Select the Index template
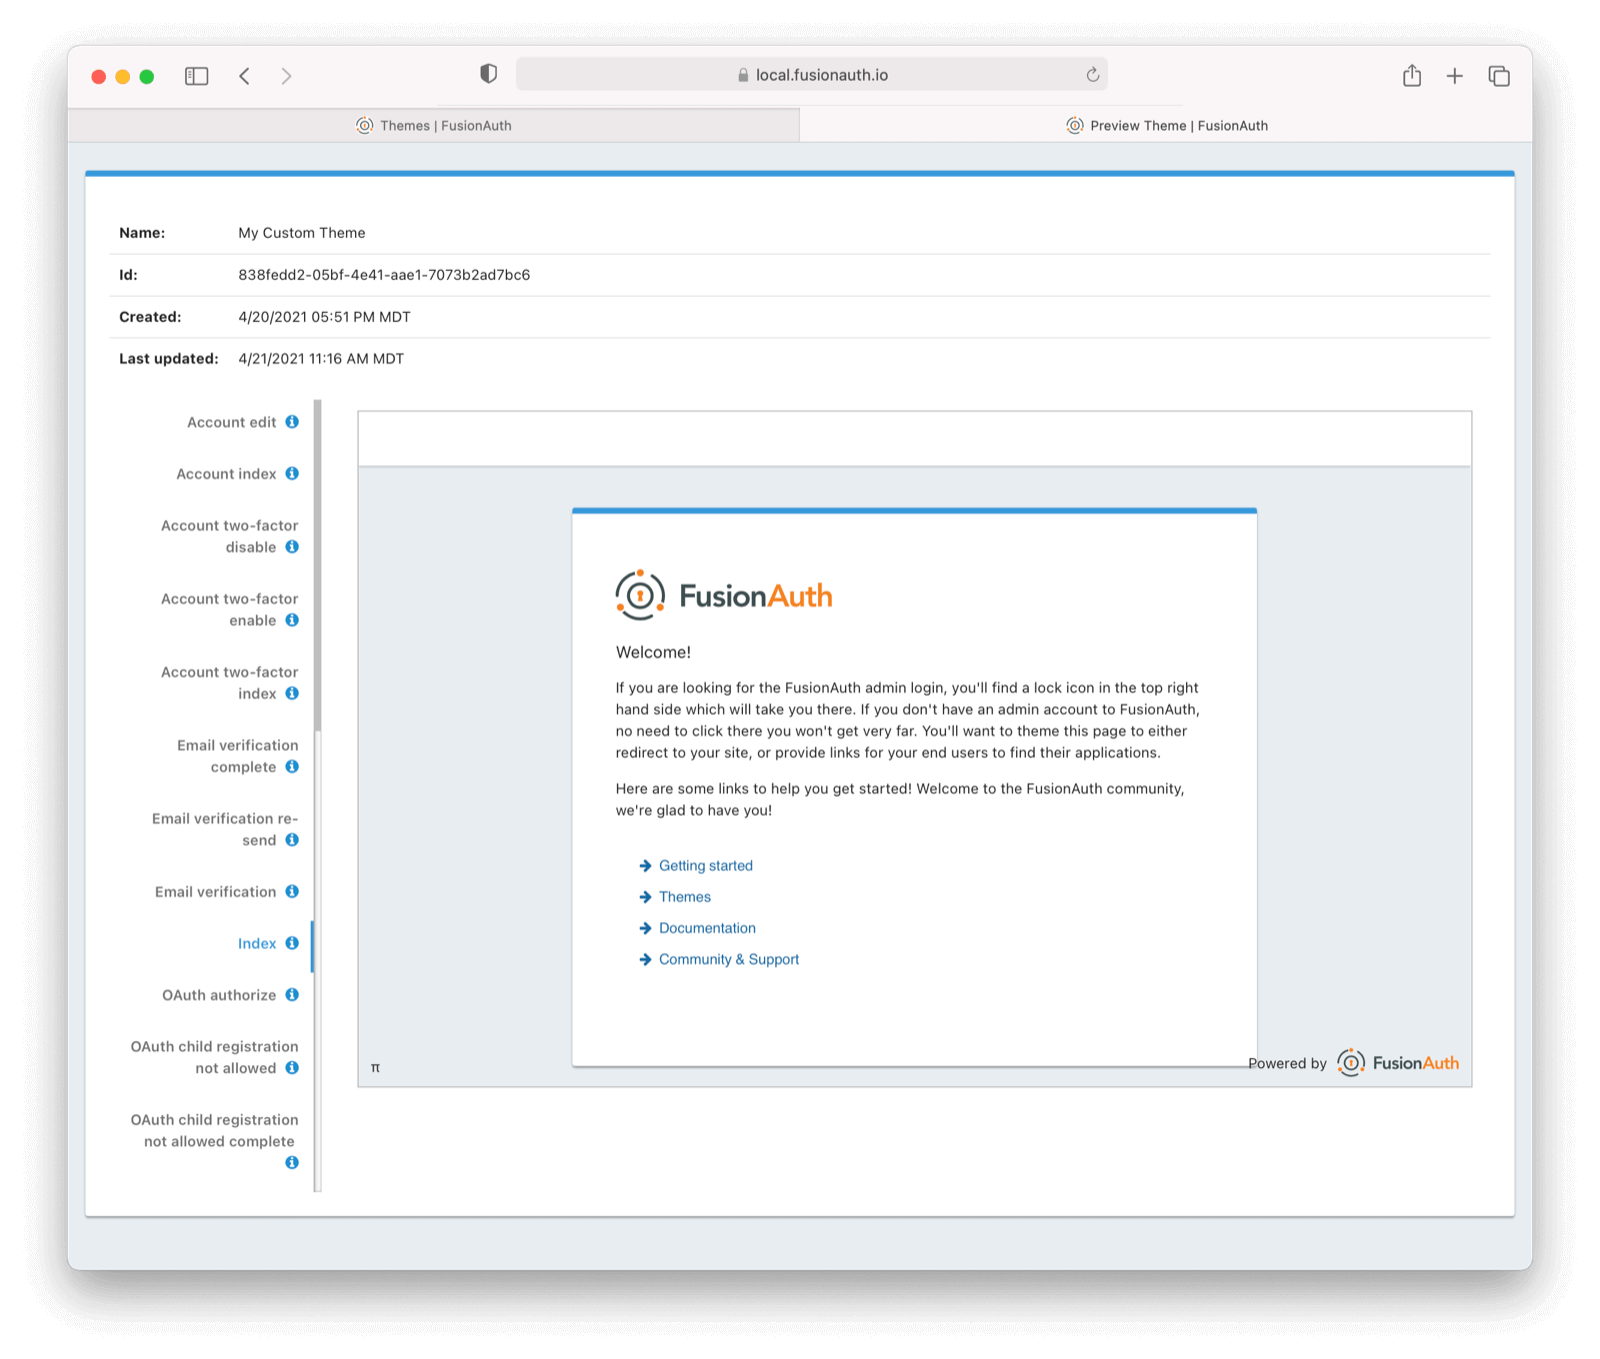 [257, 943]
